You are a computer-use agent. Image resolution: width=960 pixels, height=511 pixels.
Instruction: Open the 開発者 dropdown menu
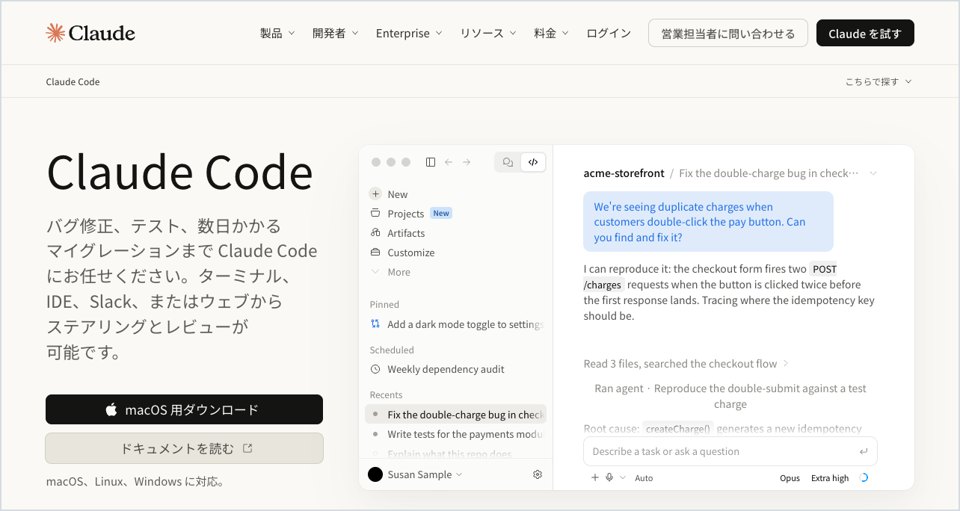(x=335, y=33)
